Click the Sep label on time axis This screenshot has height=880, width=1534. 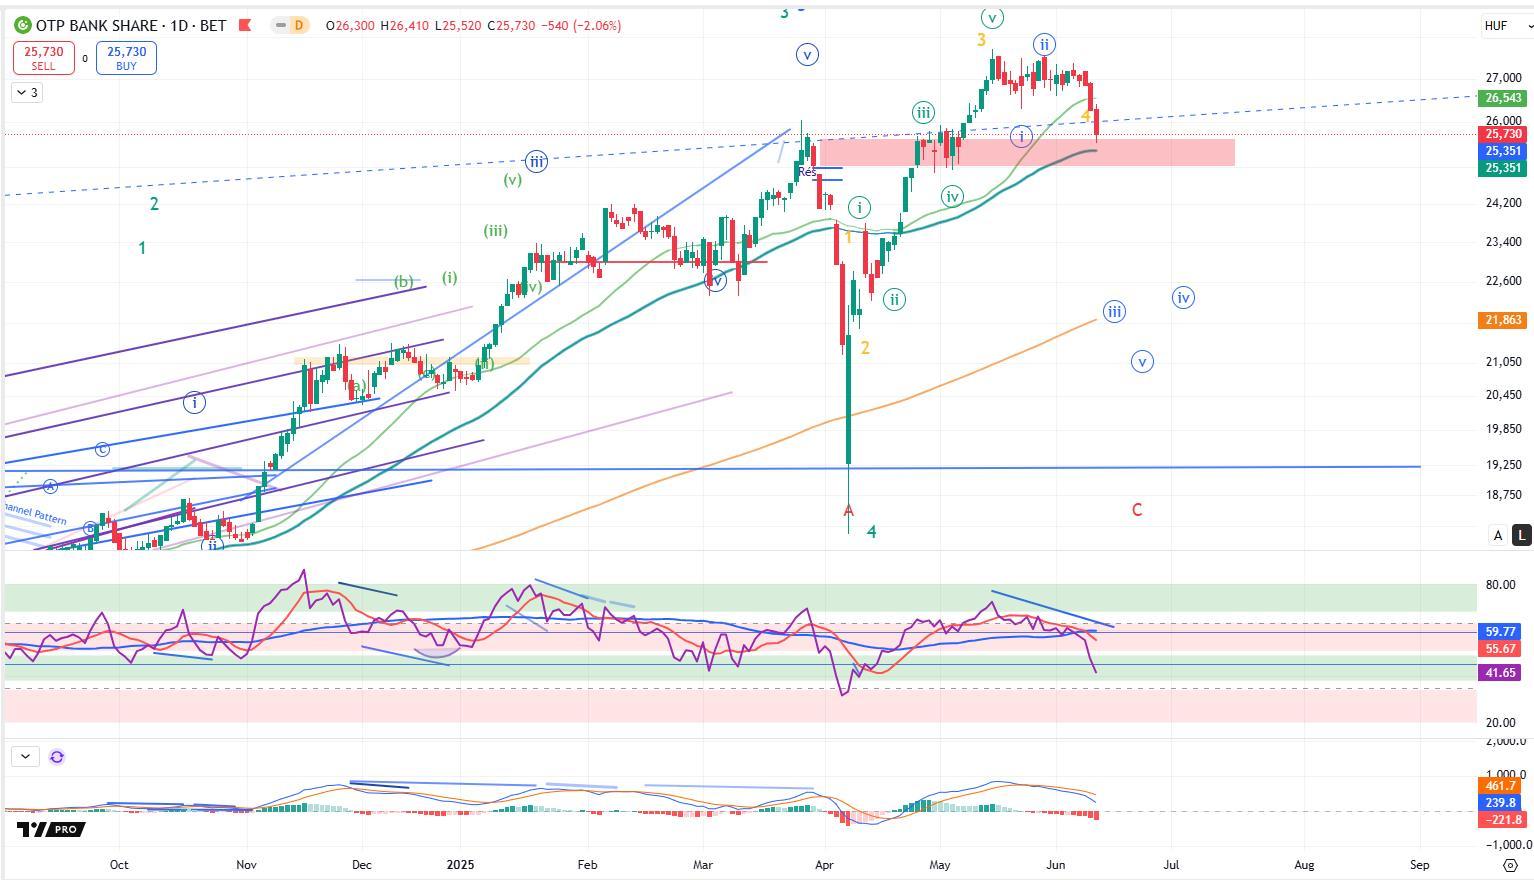pos(1419,865)
